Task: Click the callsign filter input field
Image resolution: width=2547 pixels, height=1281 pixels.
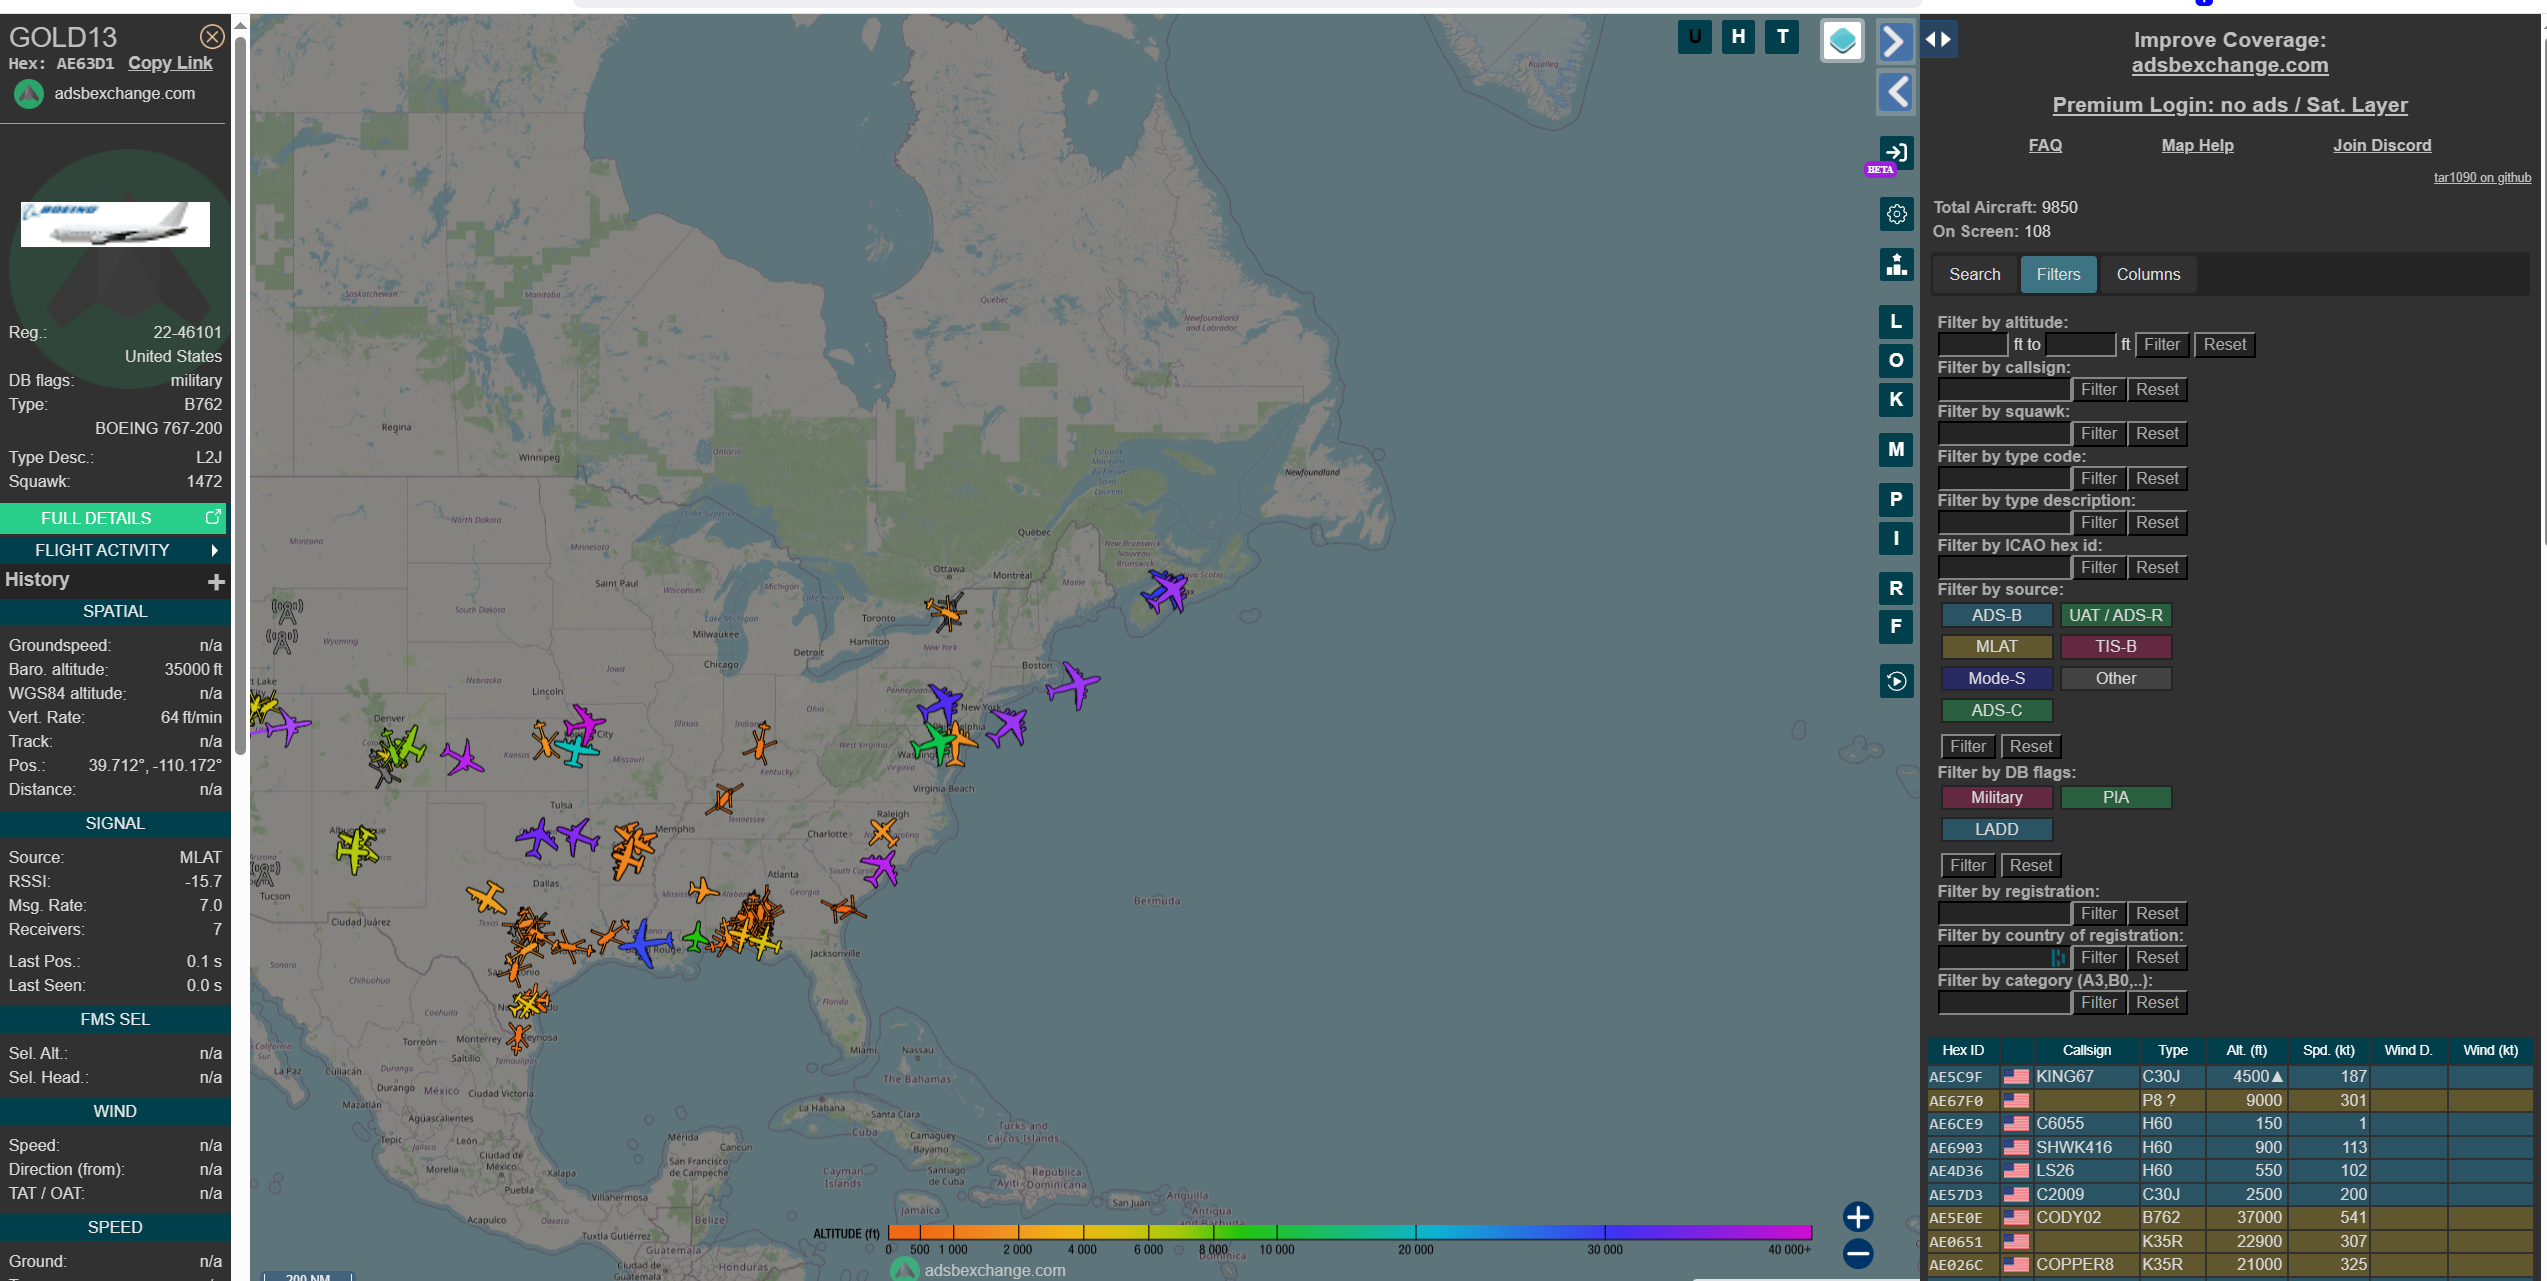Action: coord(2004,390)
